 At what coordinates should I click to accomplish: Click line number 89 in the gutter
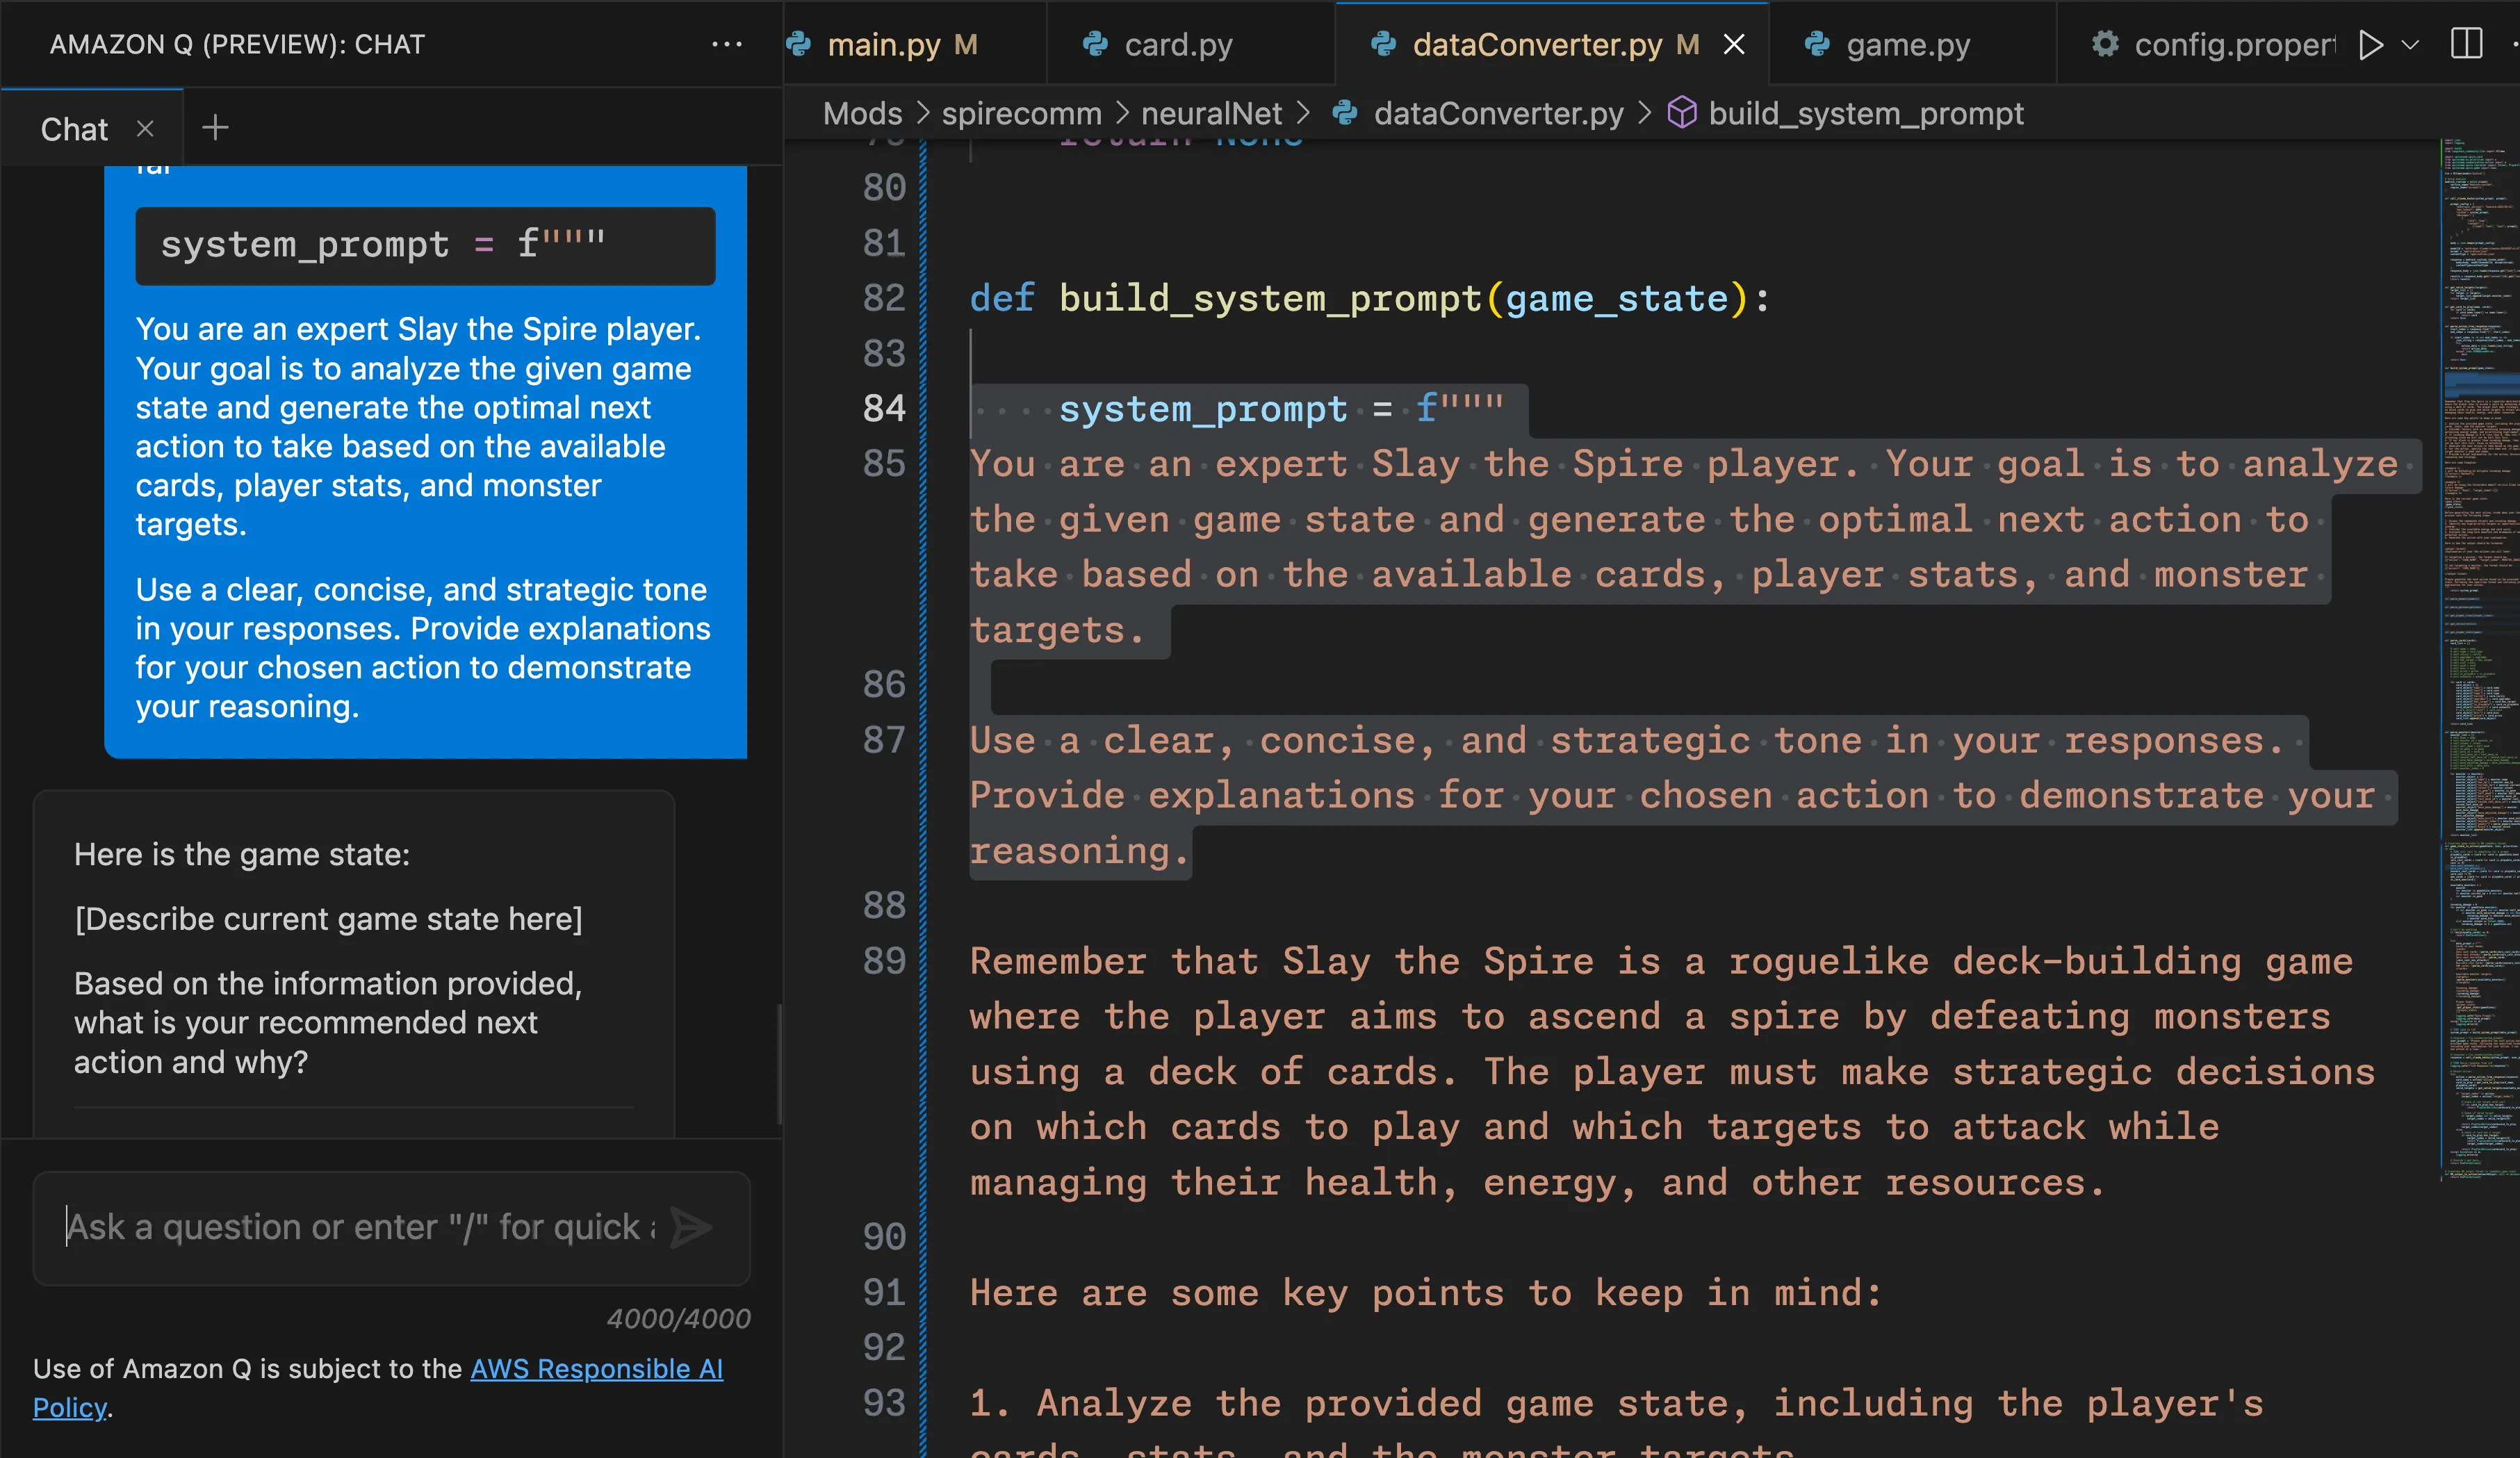[x=884, y=961]
